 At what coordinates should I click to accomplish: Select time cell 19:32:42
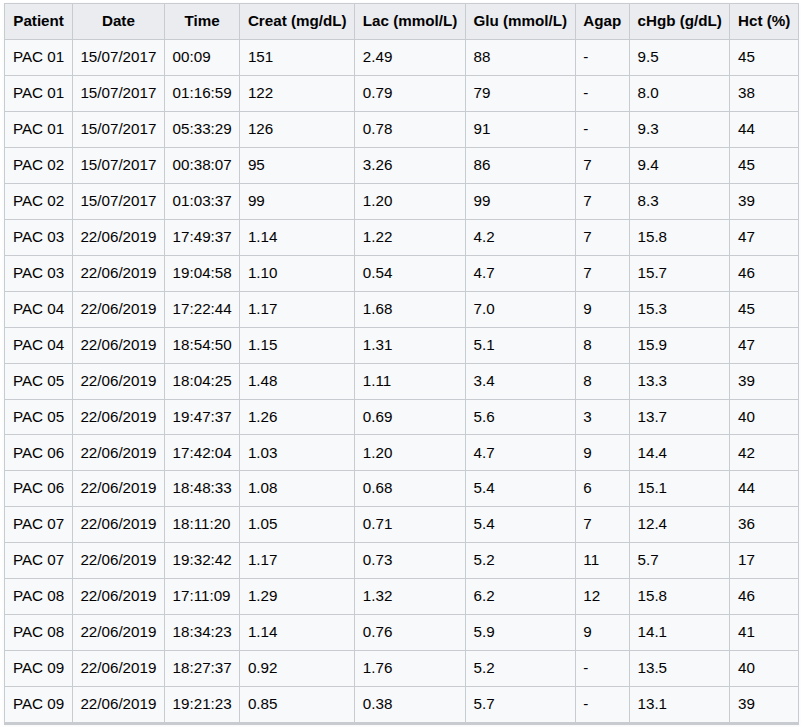pos(202,560)
